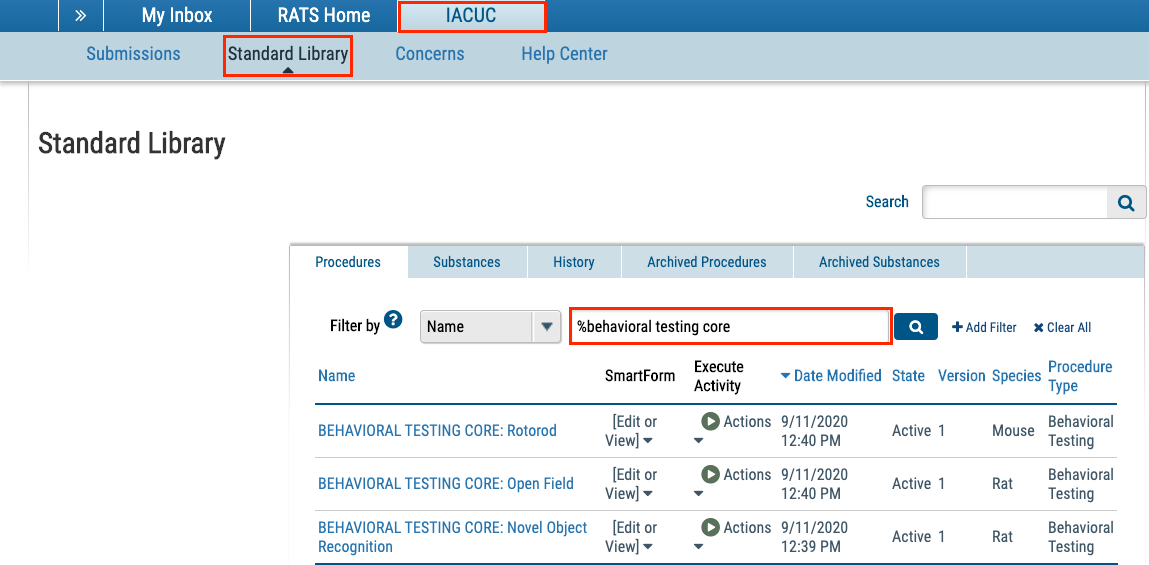Click Actions play icon for Novel Object Recognition
This screenshot has width=1149, height=565.
tap(710, 527)
